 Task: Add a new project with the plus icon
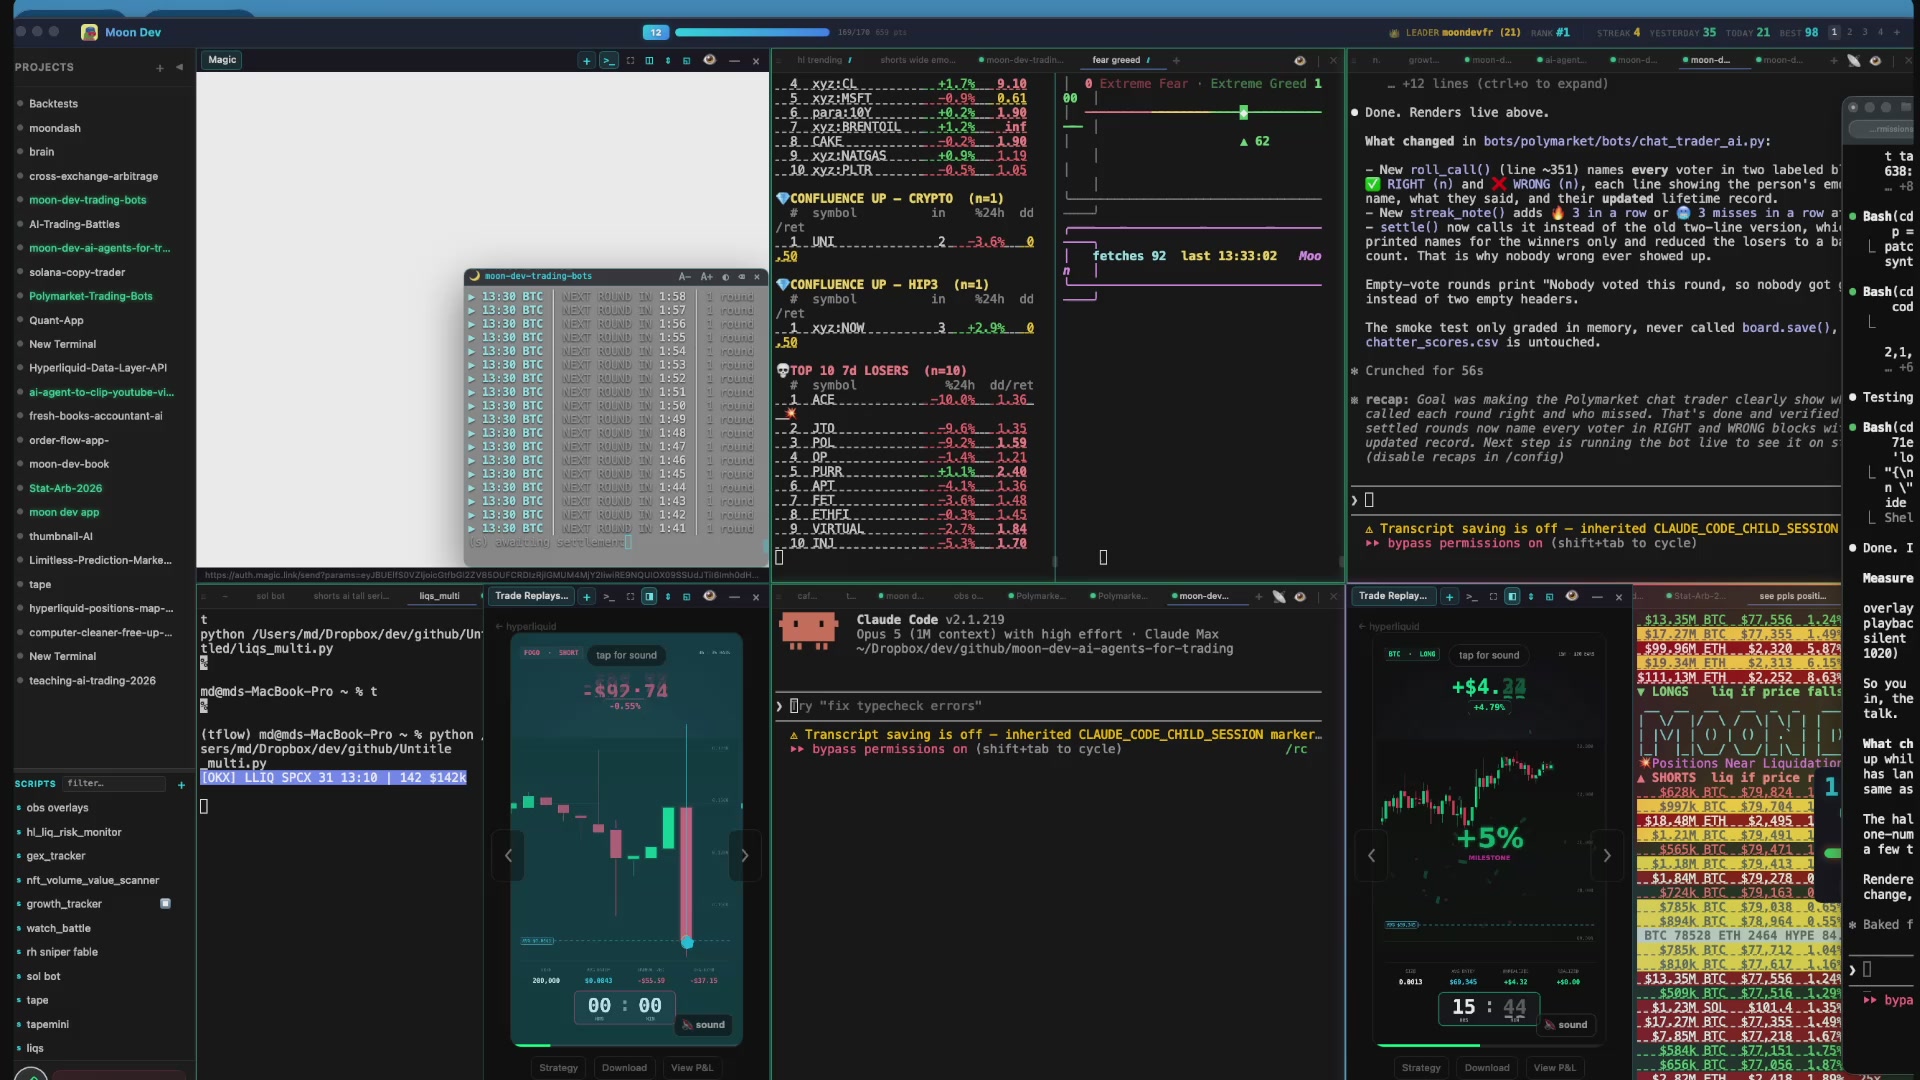[160, 68]
